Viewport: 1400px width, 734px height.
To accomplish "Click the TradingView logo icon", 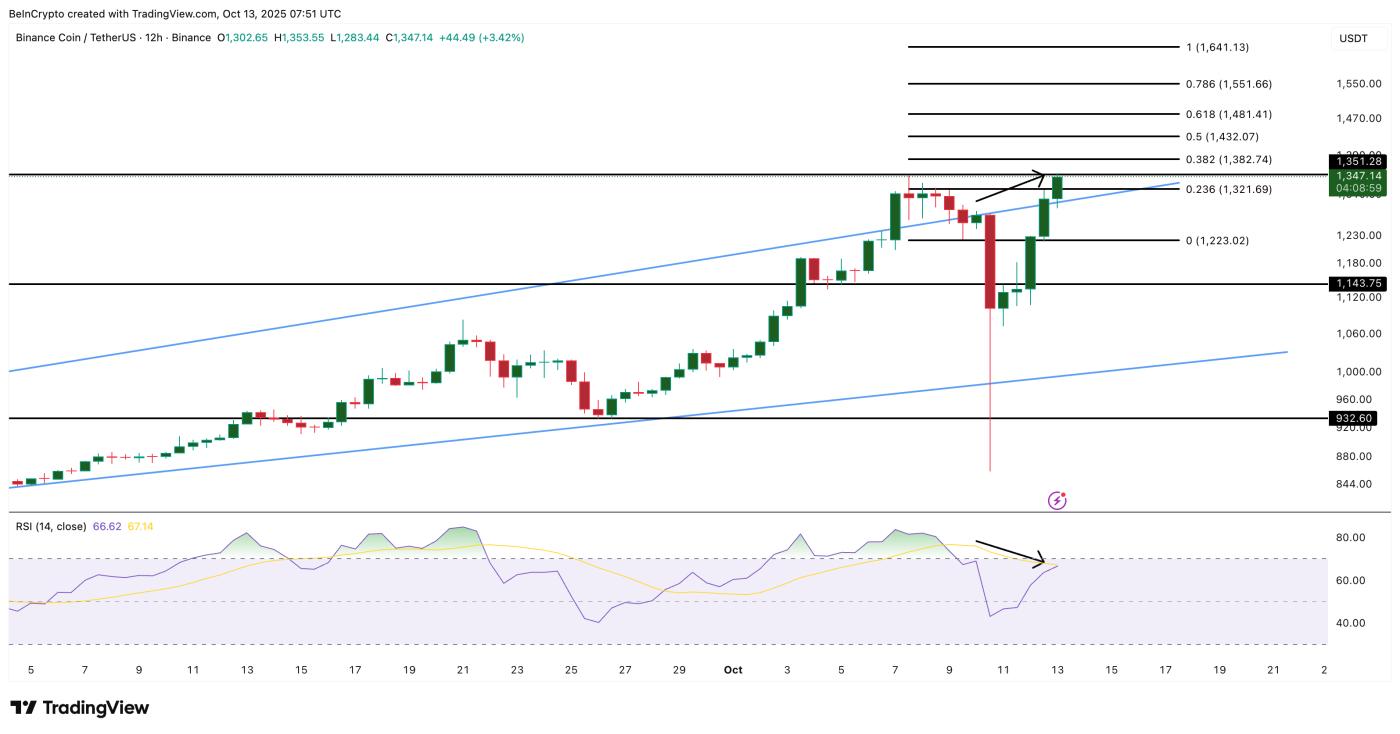I will [x=24, y=708].
